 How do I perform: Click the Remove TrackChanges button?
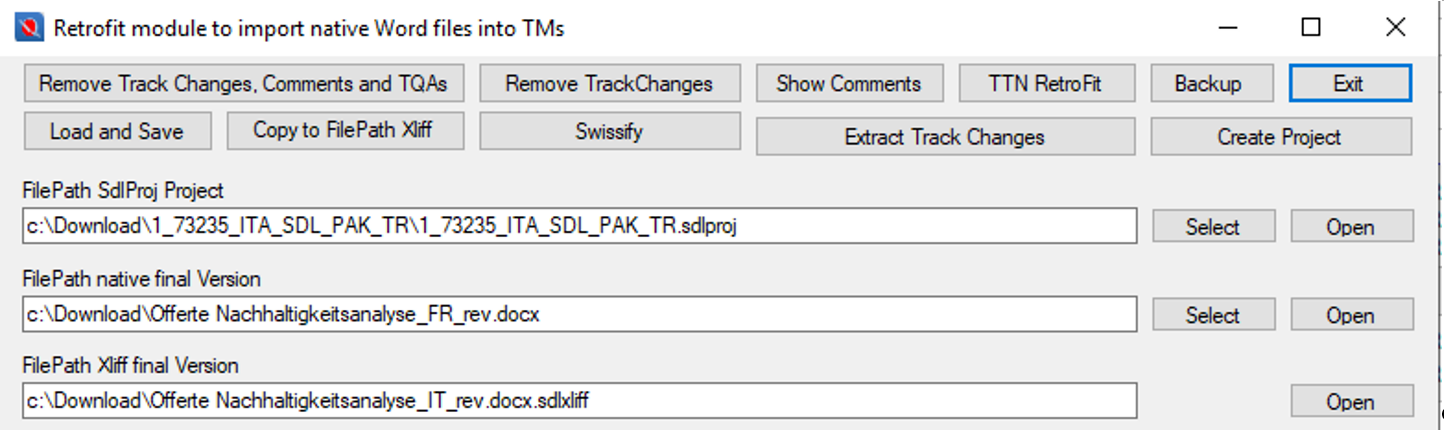click(609, 84)
